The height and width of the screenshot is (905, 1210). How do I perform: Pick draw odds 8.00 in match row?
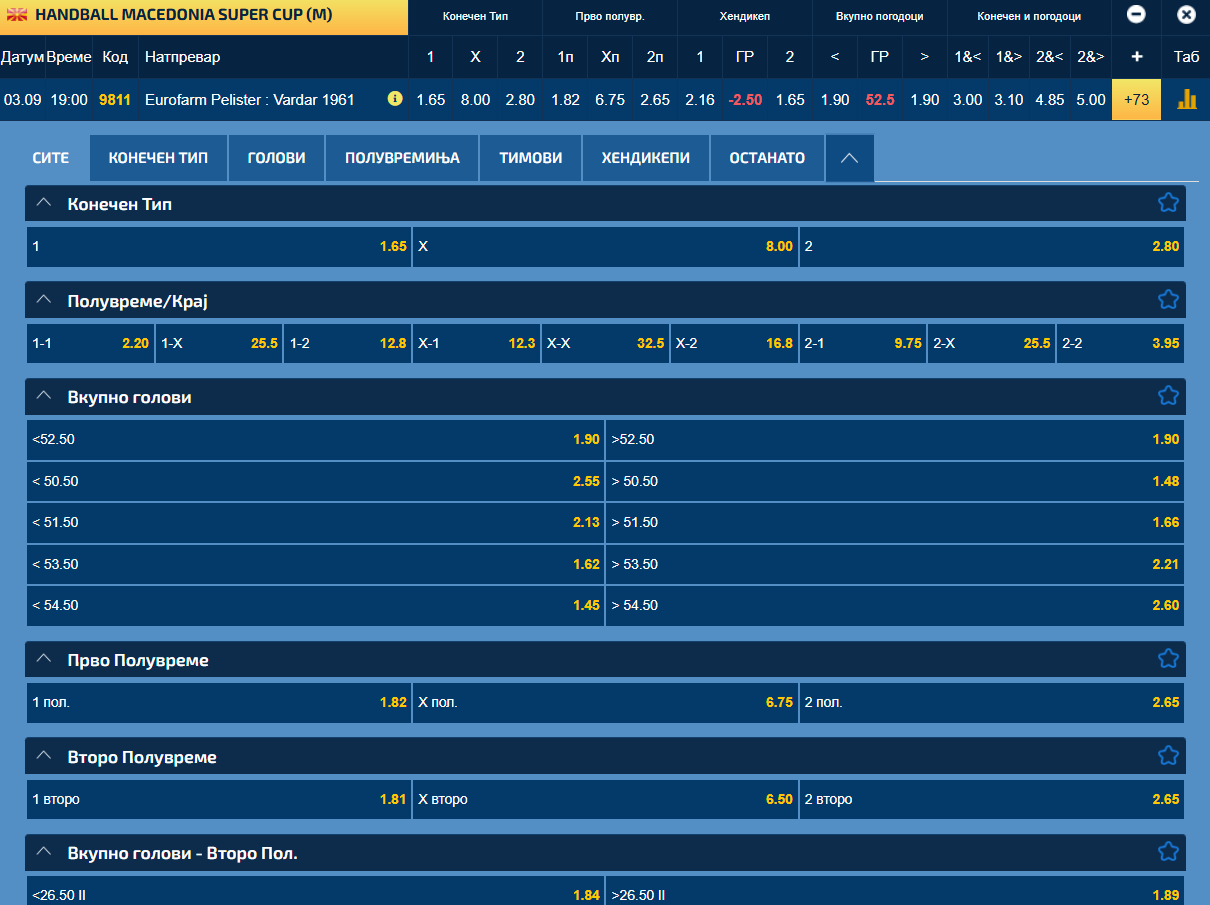(x=475, y=99)
